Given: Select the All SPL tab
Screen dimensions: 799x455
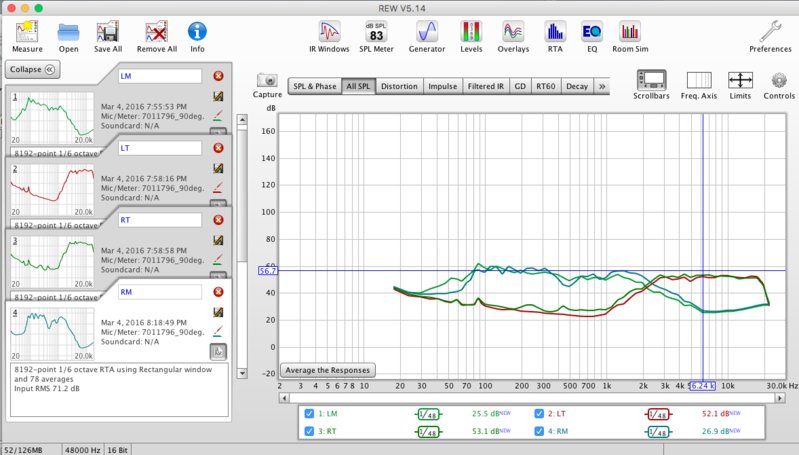Looking at the screenshot, I should [358, 87].
